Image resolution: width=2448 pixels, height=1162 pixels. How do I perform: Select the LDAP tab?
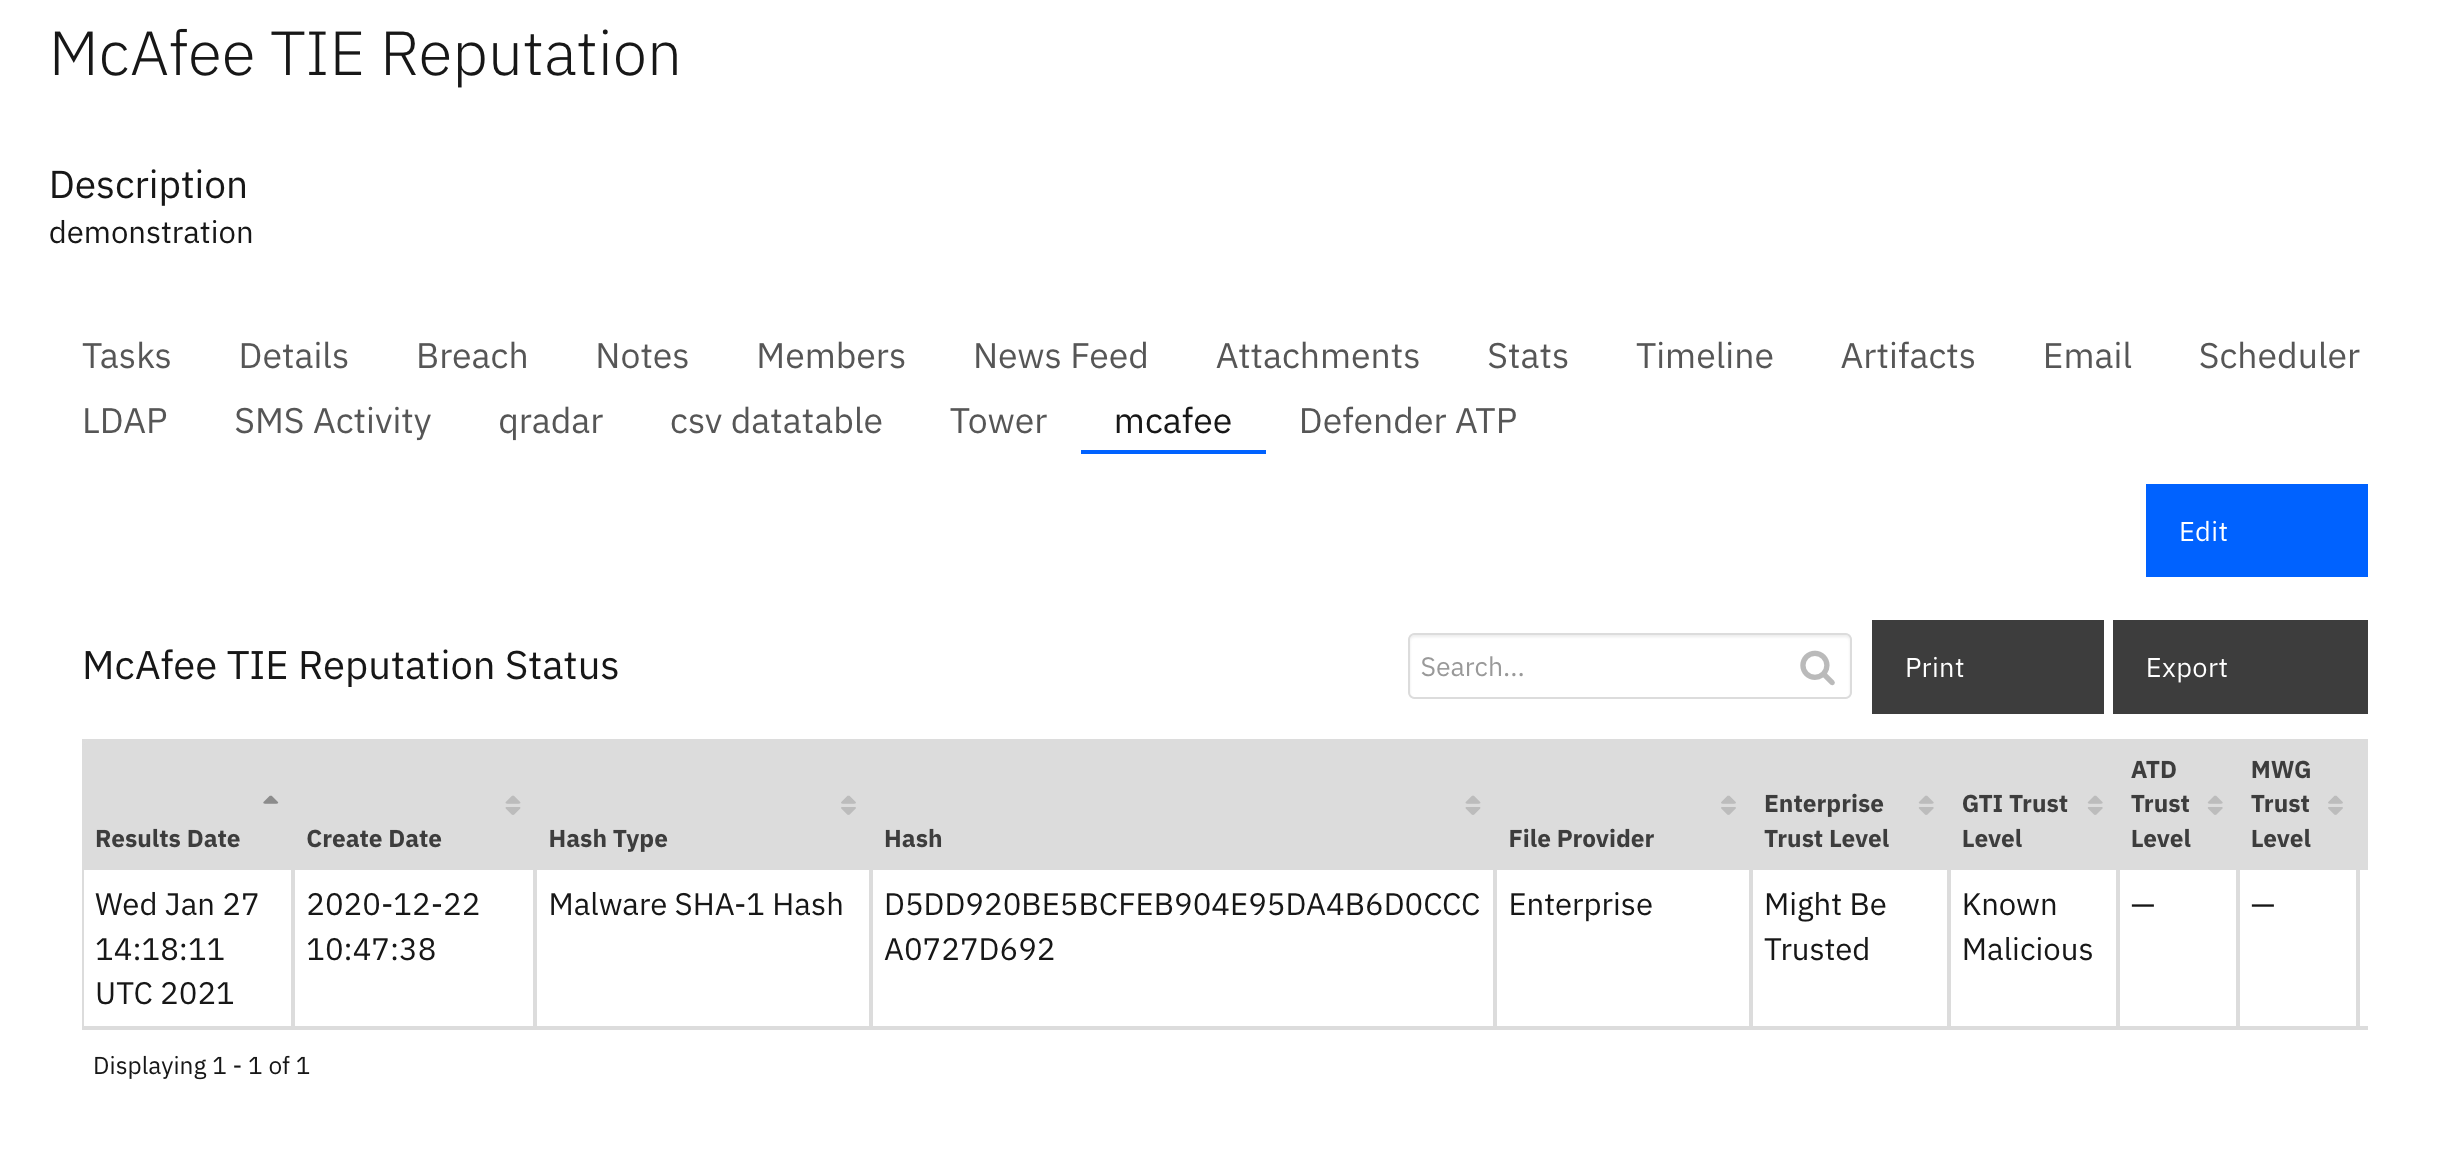point(124,421)
